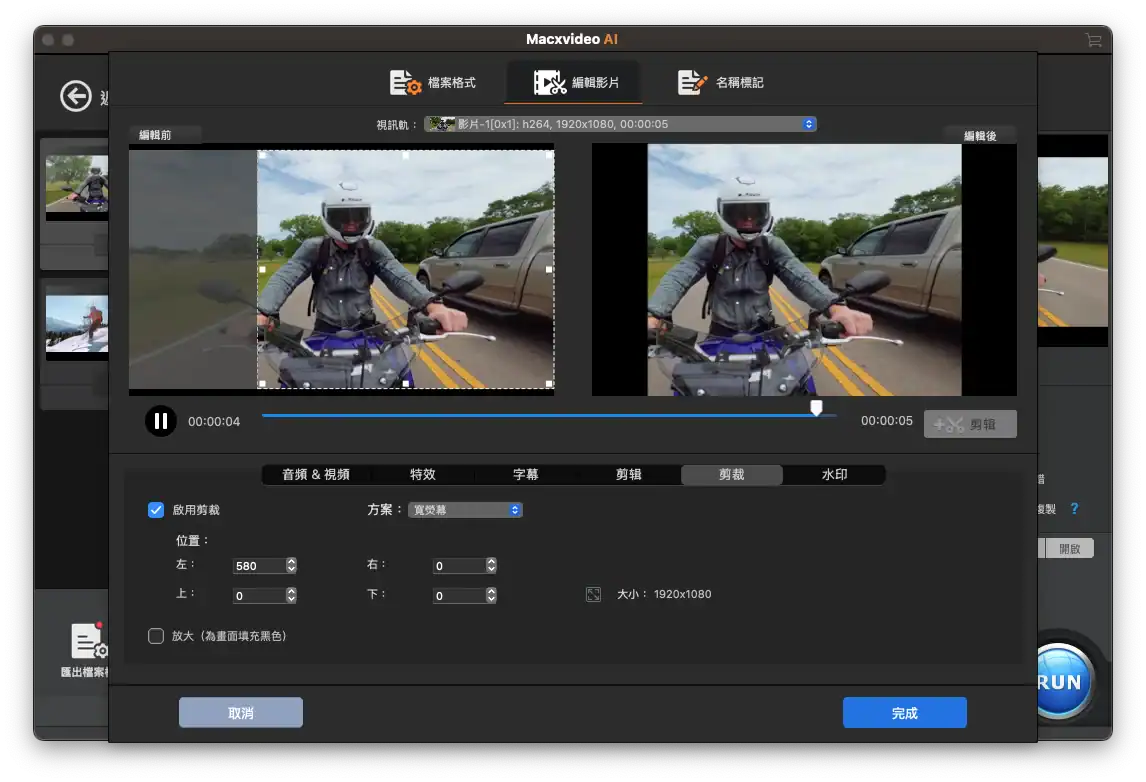The height and width of the screenshot is (782, 1146).
Task: Switch to the 字幕 subtitle tab
Action: pos(525,474)
